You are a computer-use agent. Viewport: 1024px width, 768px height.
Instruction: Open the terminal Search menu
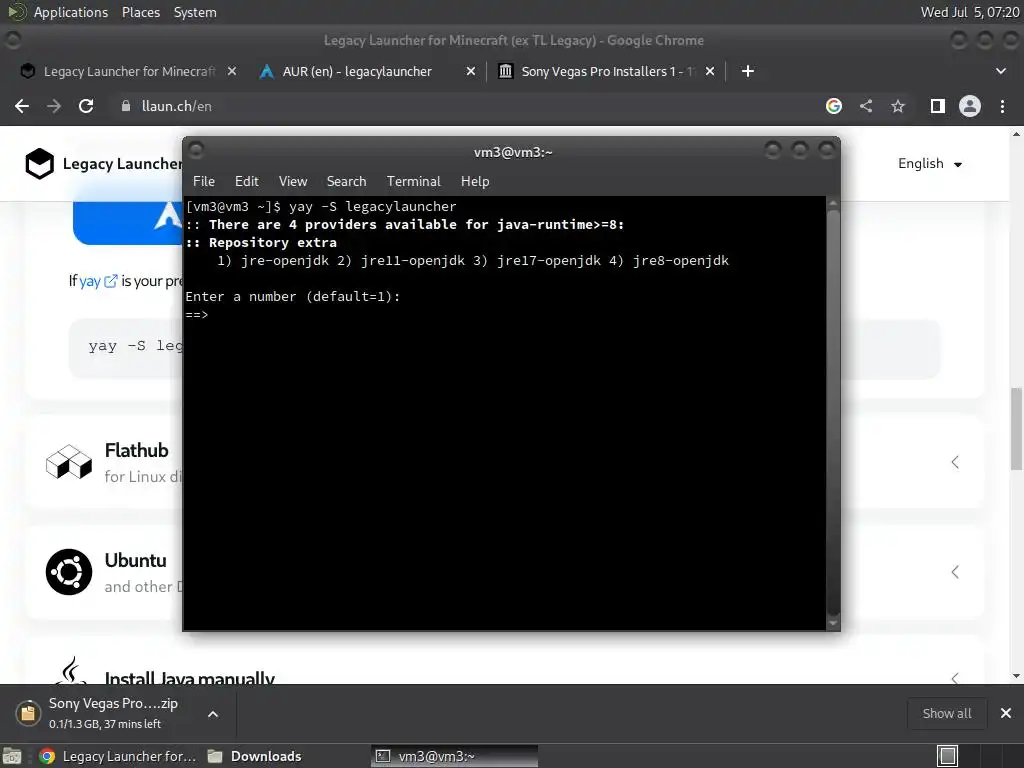point(346,182)
